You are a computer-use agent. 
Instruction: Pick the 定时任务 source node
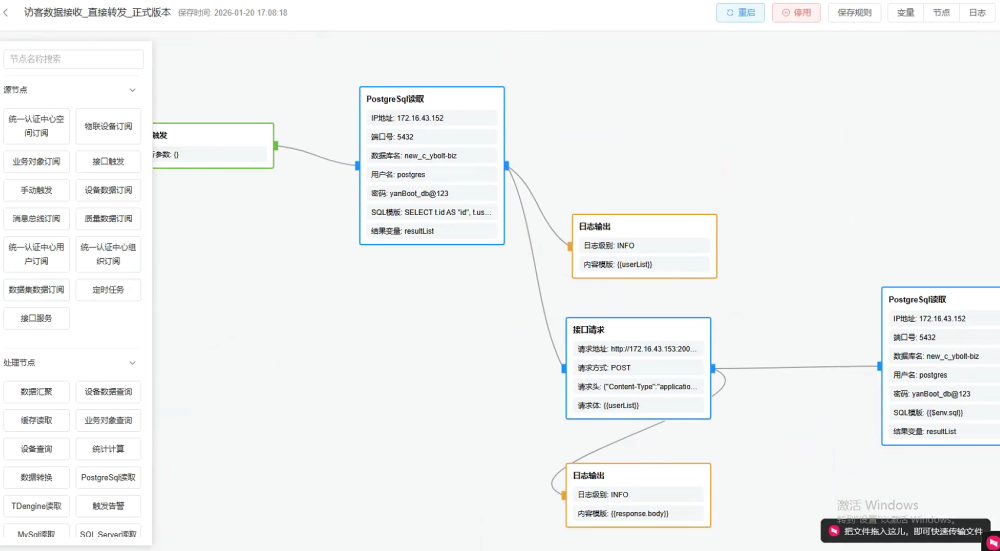[108, 290]
